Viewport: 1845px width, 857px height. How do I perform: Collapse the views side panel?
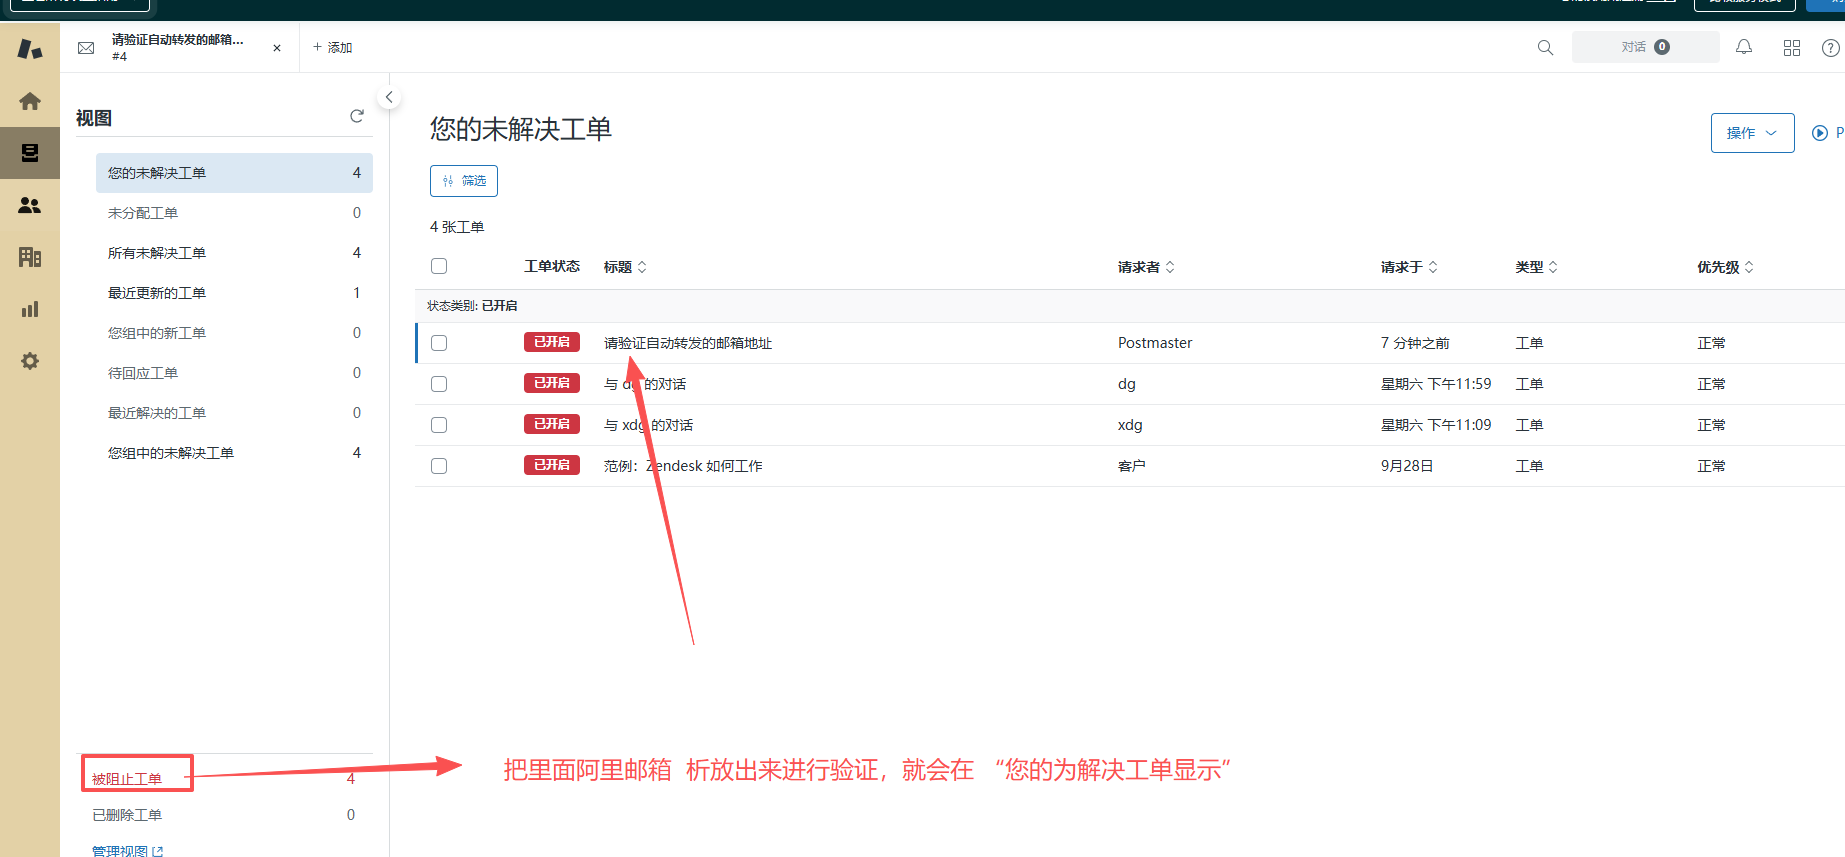pos(389,97)
